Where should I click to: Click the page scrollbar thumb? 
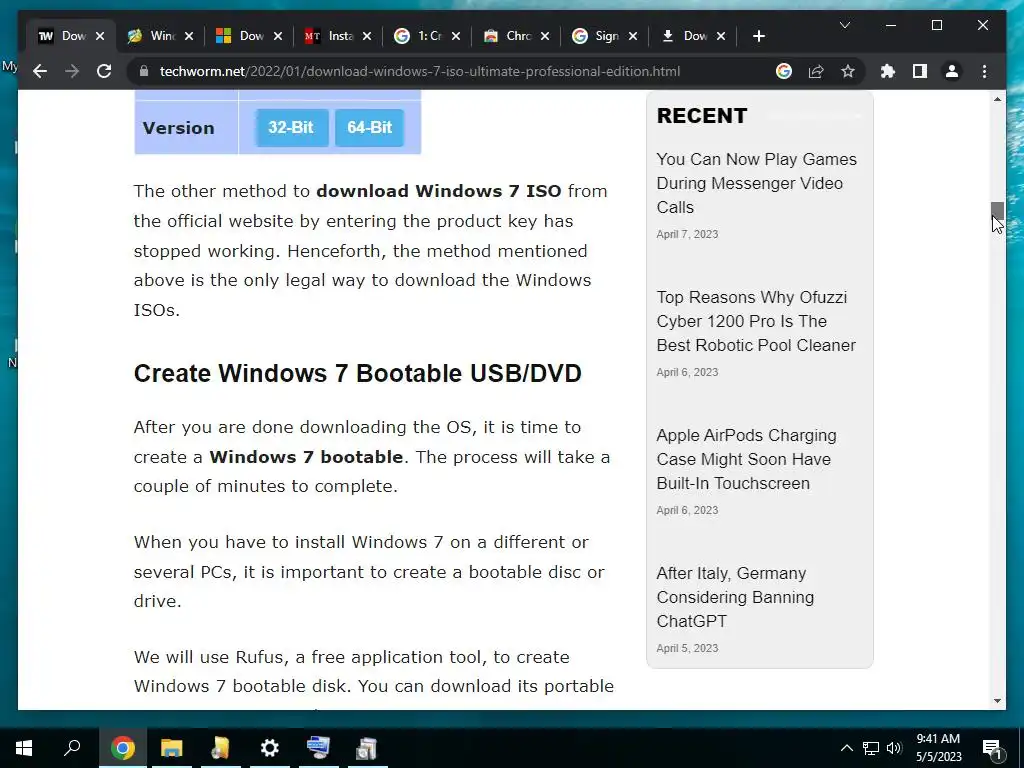coord(997,212)
